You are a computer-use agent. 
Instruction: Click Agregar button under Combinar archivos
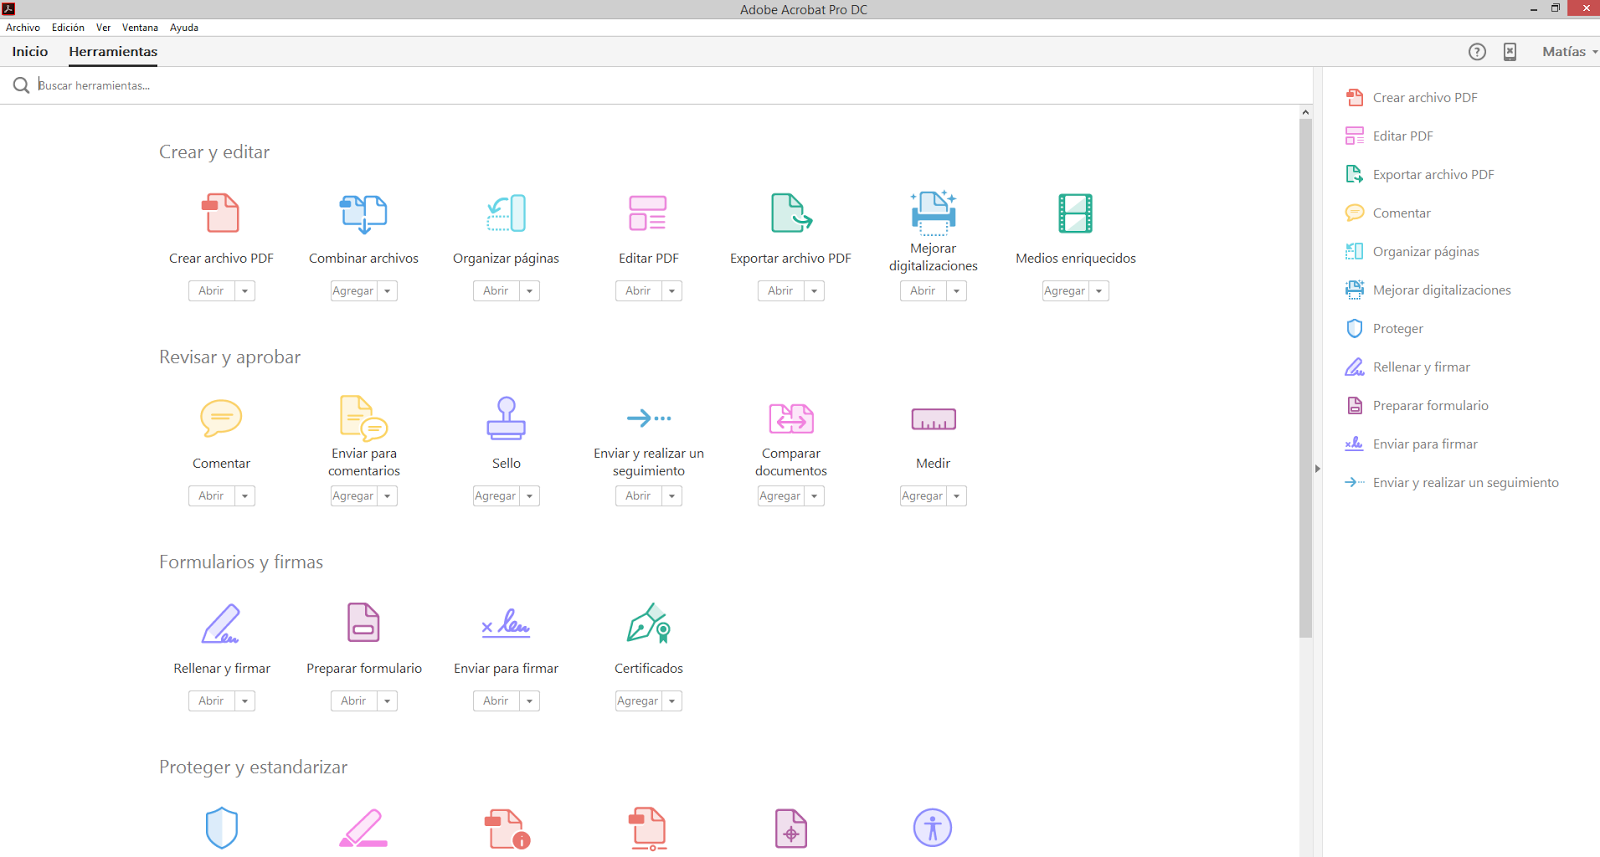pyautogui.click(x=354, y=291)
